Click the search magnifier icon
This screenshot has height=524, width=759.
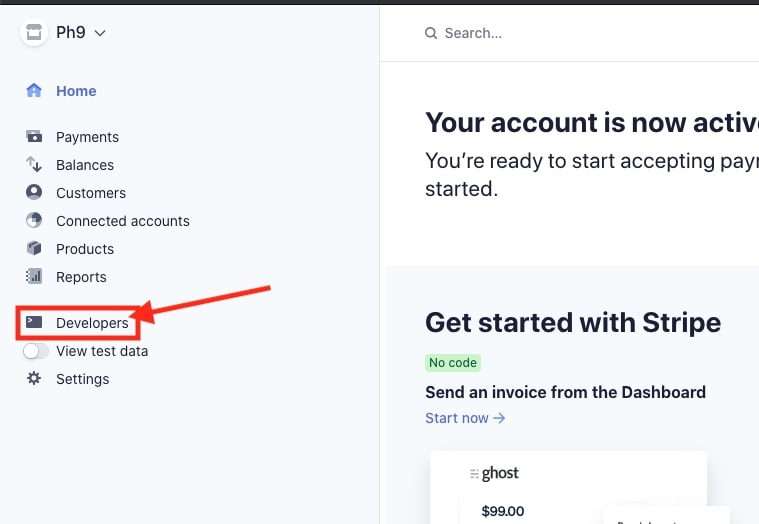tap(431, 33)
